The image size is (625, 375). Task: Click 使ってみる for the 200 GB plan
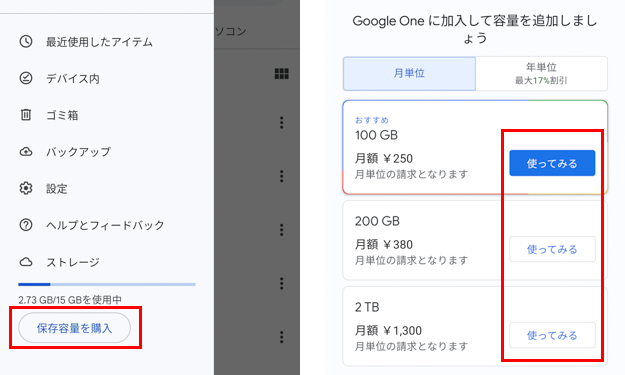click(x=552, y=249)
